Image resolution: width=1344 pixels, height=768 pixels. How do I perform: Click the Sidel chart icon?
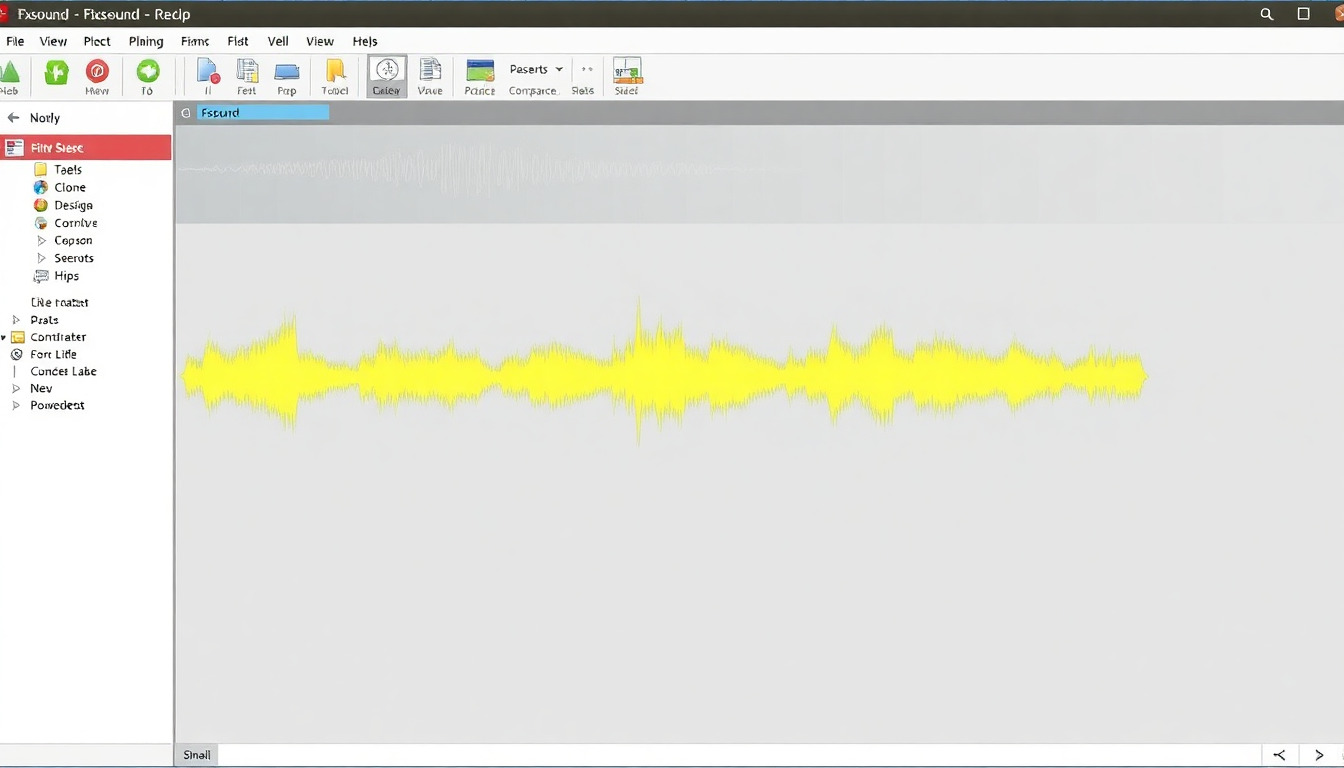(627, 72)
